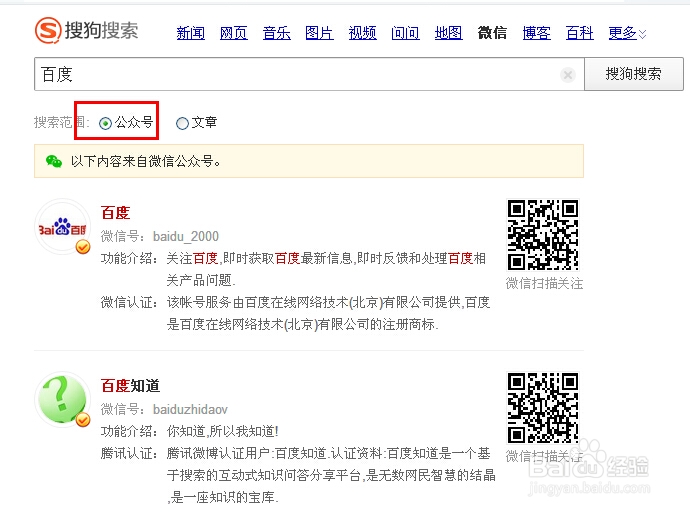690x512 pixels.
Task: Click the QR code for 百度 account
Action: pyautogui.click(x=543, y=235)
